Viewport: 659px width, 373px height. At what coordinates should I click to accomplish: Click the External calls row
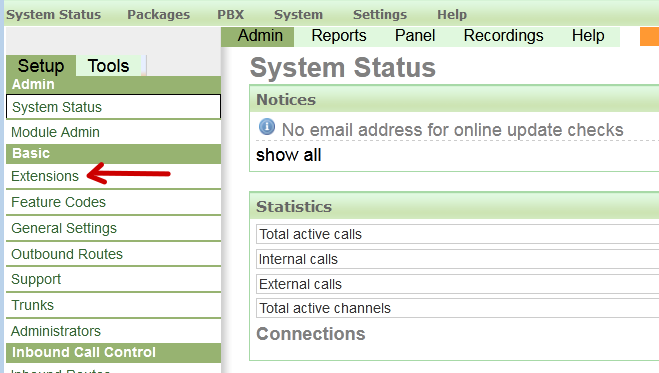click(457, 284)
